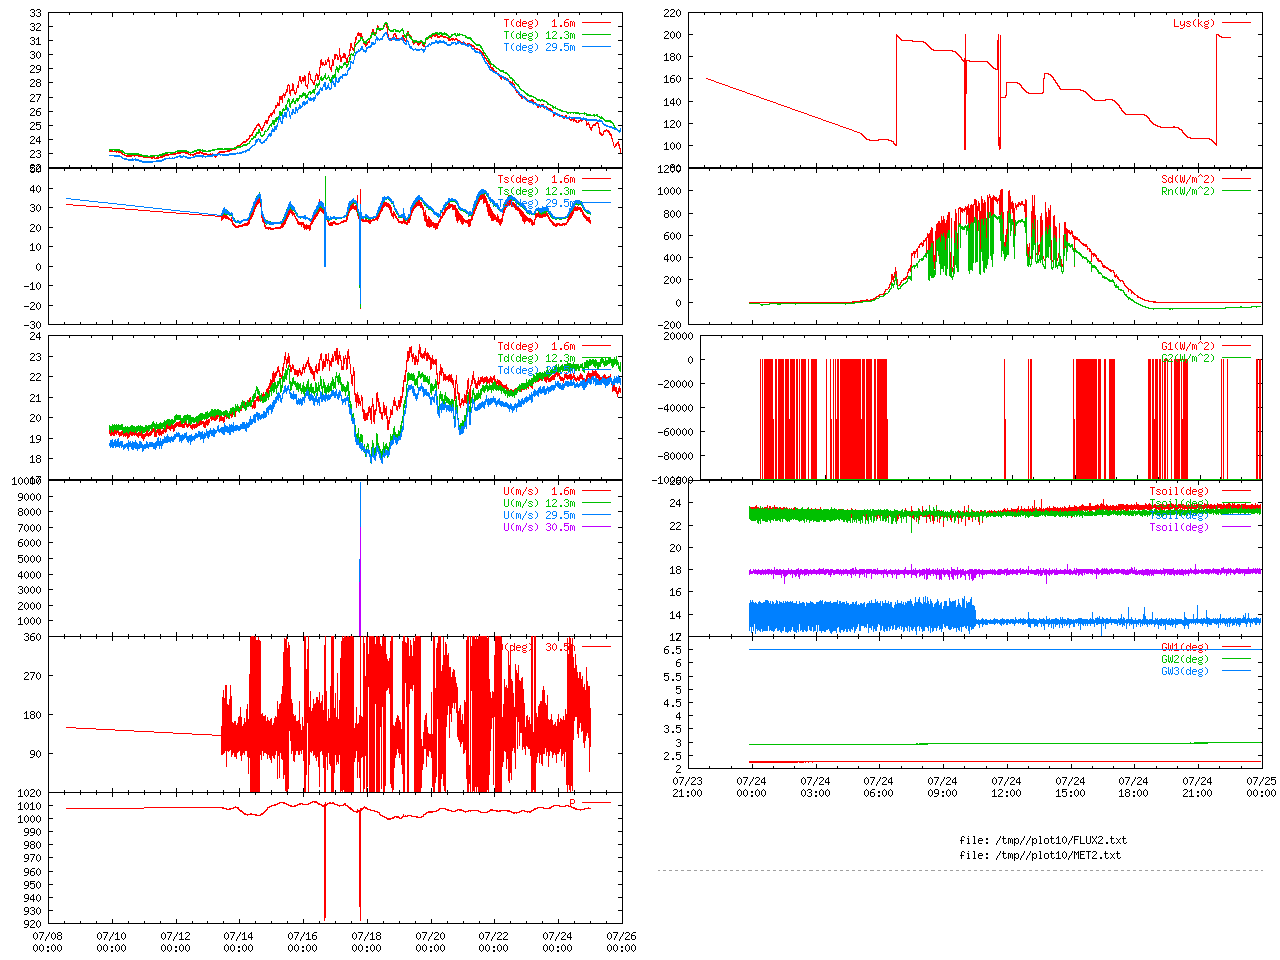Image resolution: width=1280 pixels, height=960 pixels.
Task: Click the "07/10 00:00" x-axis label
Action: [x=111, y=943]
